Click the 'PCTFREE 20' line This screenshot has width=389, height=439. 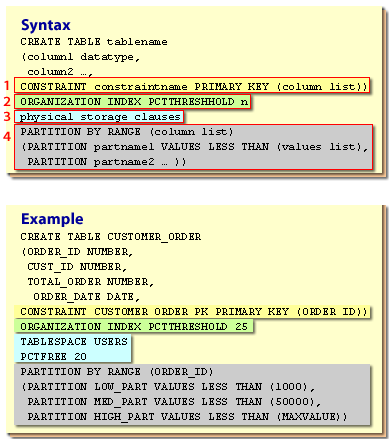pyautogui.click(x=54, y=357)
